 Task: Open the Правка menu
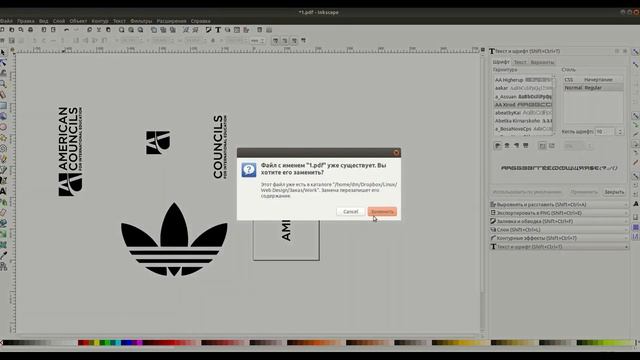[x=26, y=21]
